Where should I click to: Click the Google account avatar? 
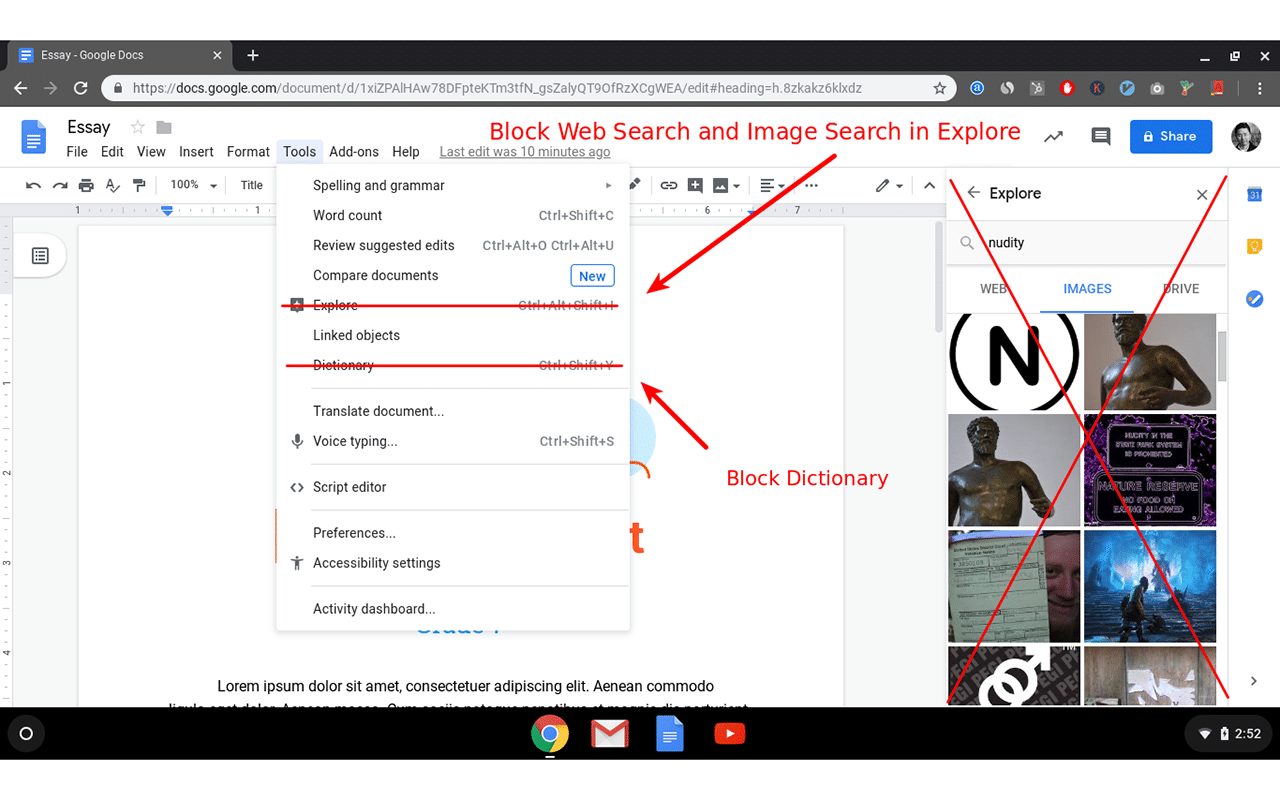(x=1246, y=137)
